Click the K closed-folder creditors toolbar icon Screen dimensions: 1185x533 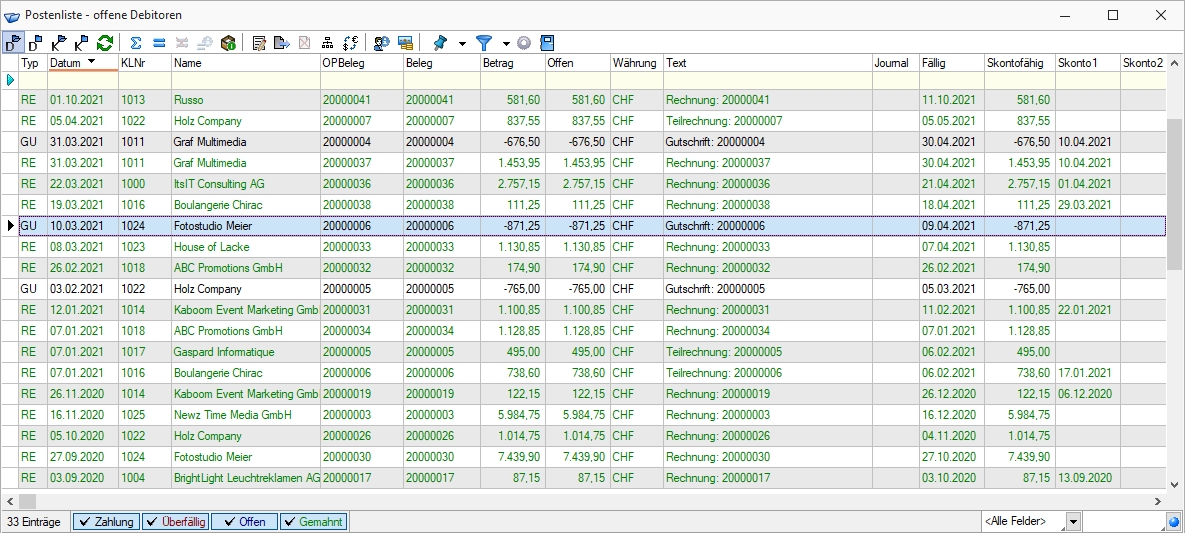pos(82,43)
